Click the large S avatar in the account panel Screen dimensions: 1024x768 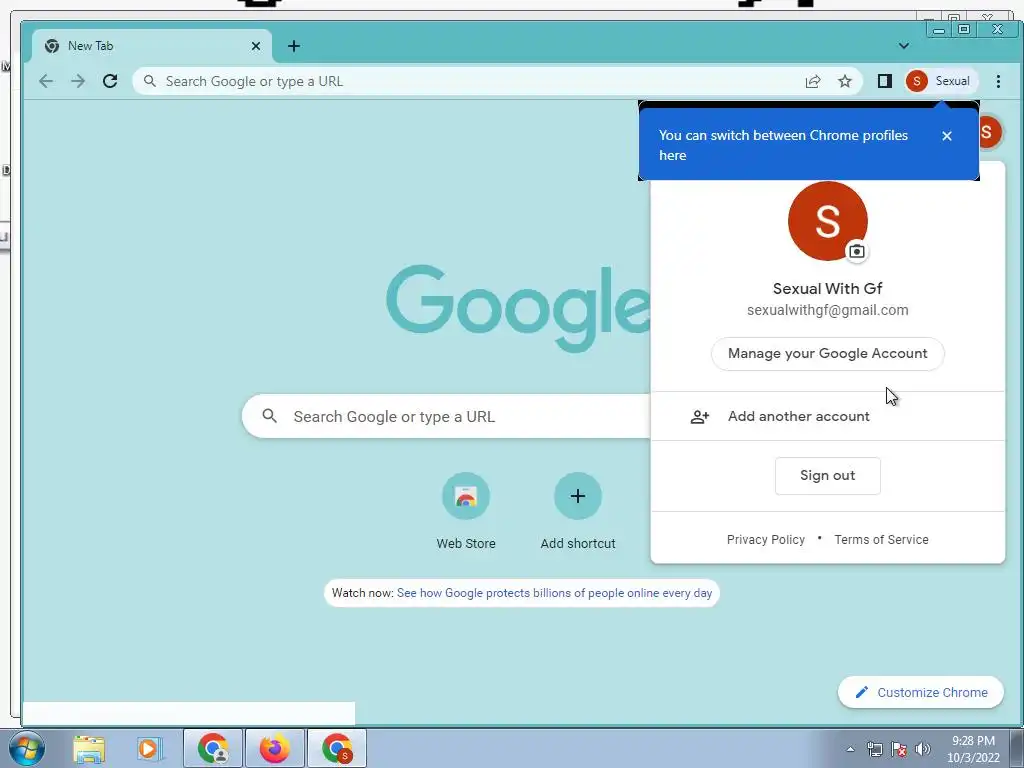pos(827,221)
